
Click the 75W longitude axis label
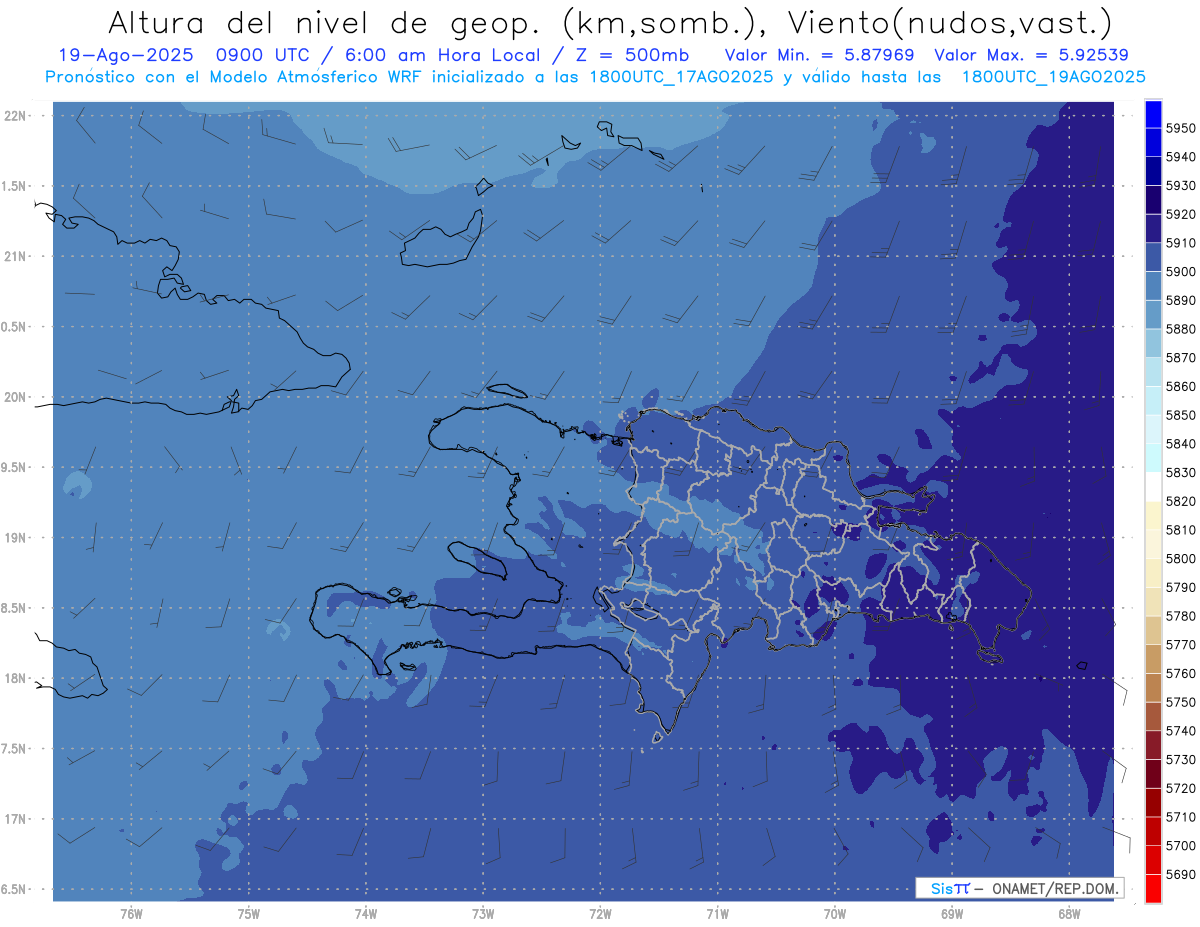click(249, 914)
